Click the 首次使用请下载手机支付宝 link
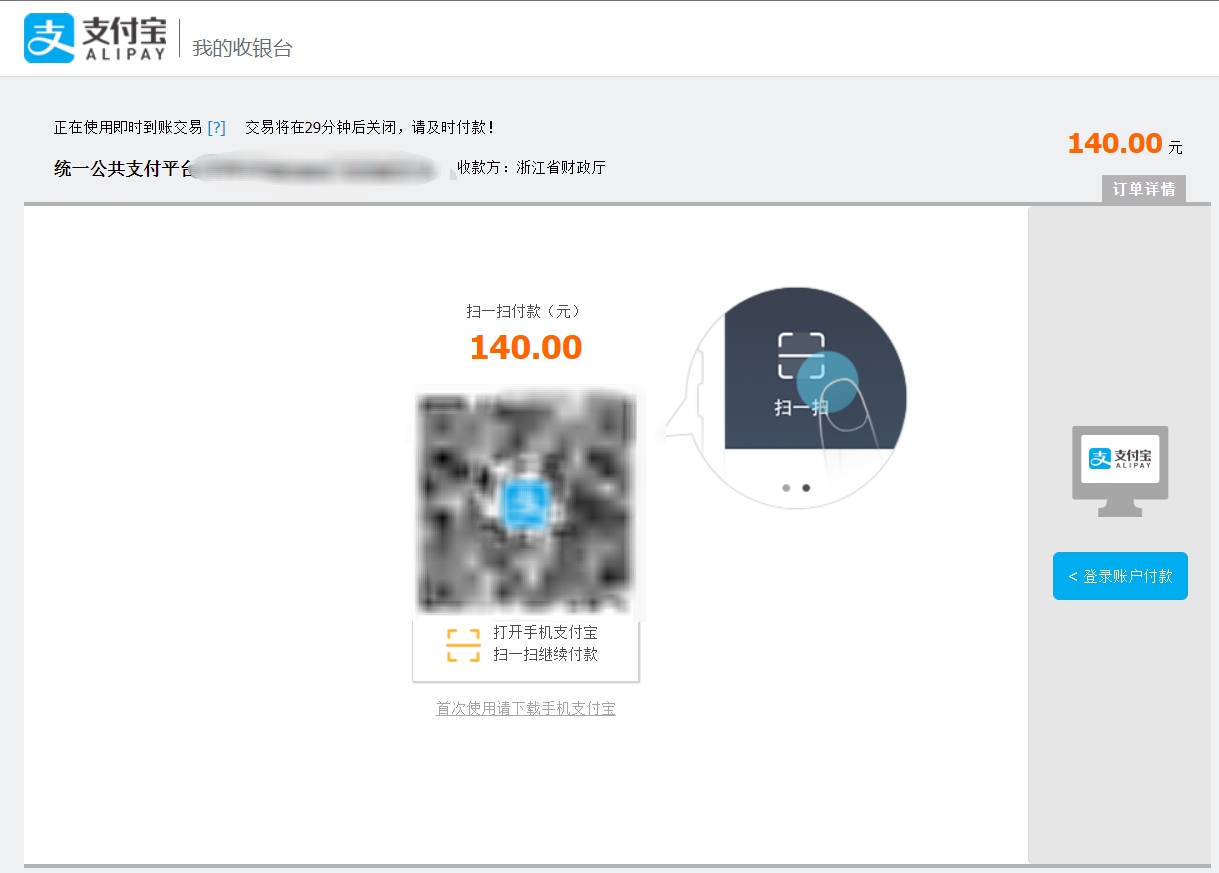 (x=526, y=709)
